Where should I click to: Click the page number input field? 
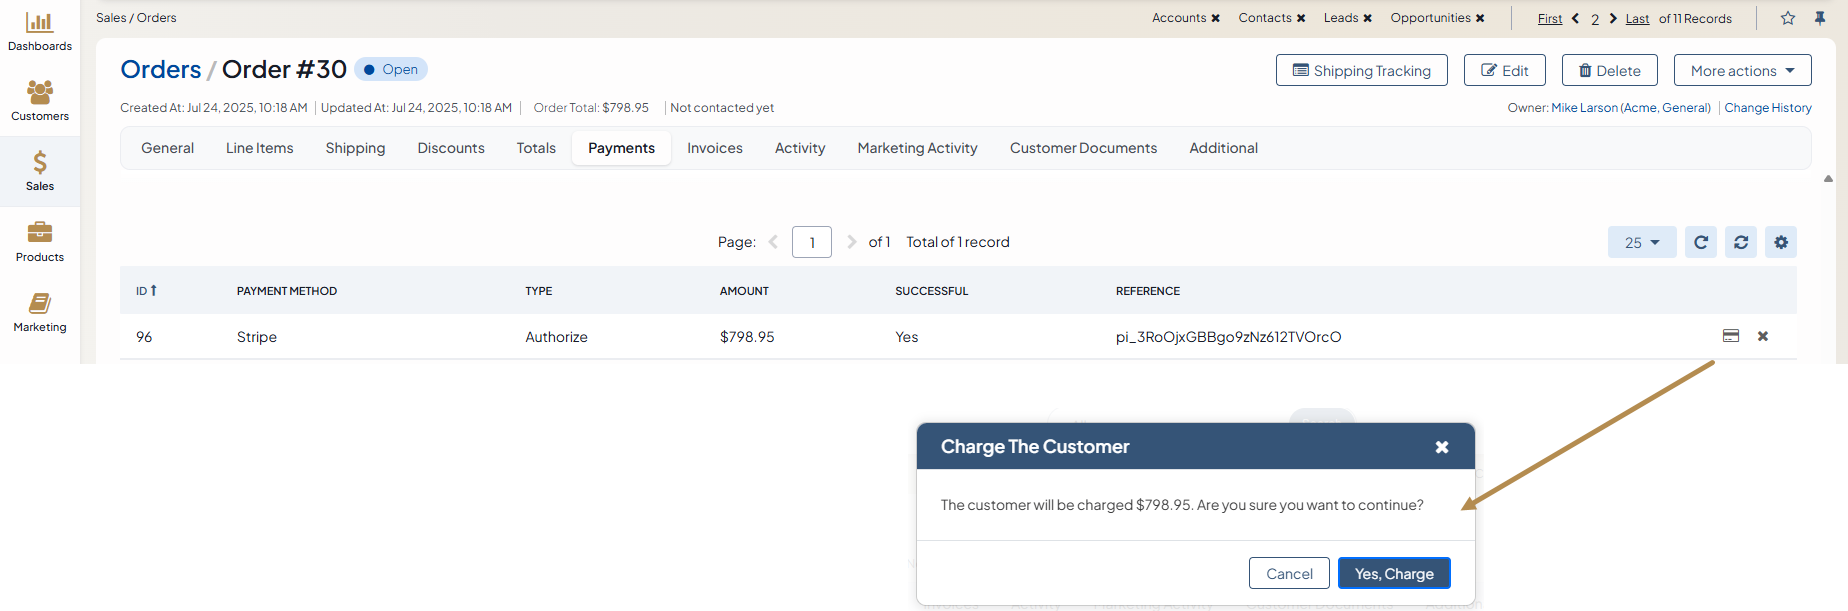(812, 242)
